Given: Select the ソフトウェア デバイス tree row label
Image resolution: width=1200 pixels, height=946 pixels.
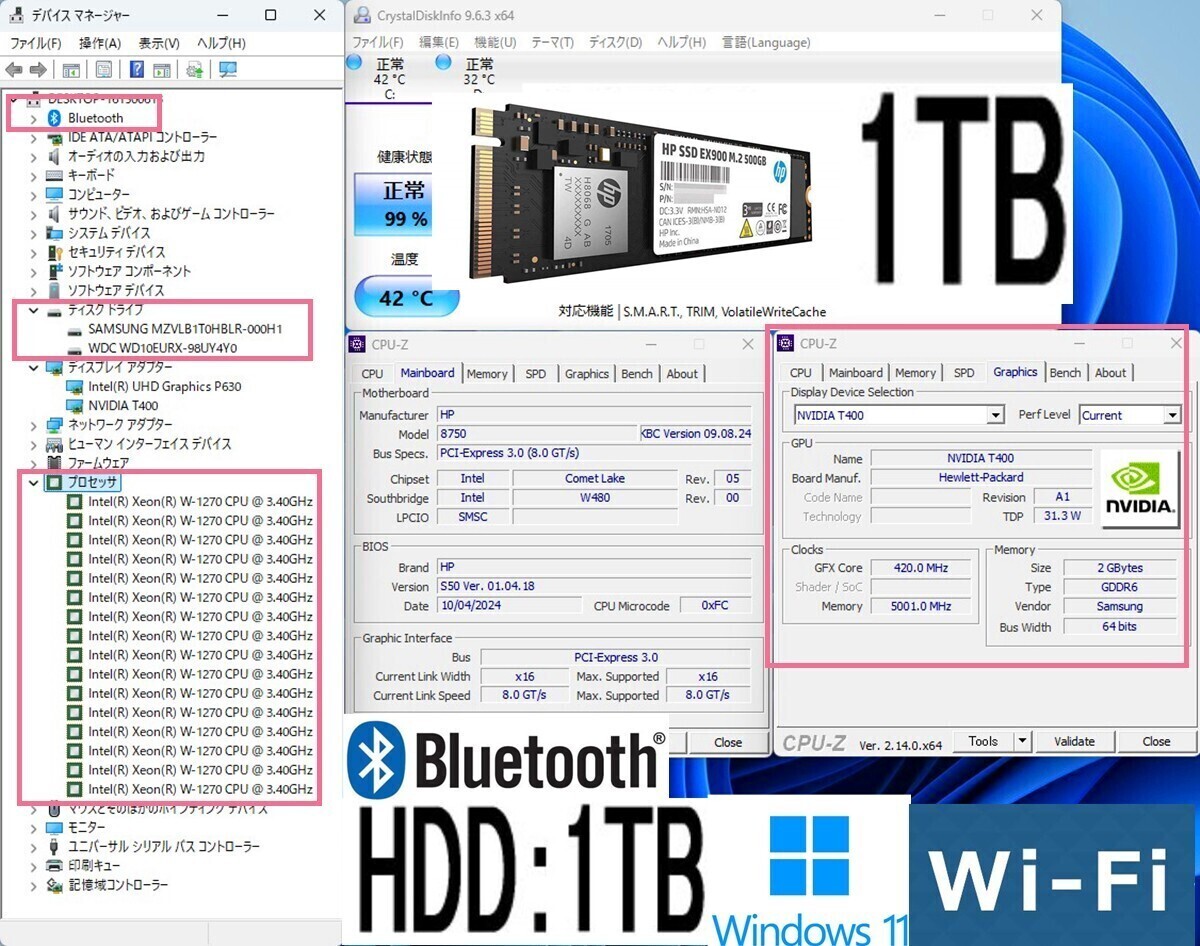Looking at the screenshot, I should coord(116,290).
